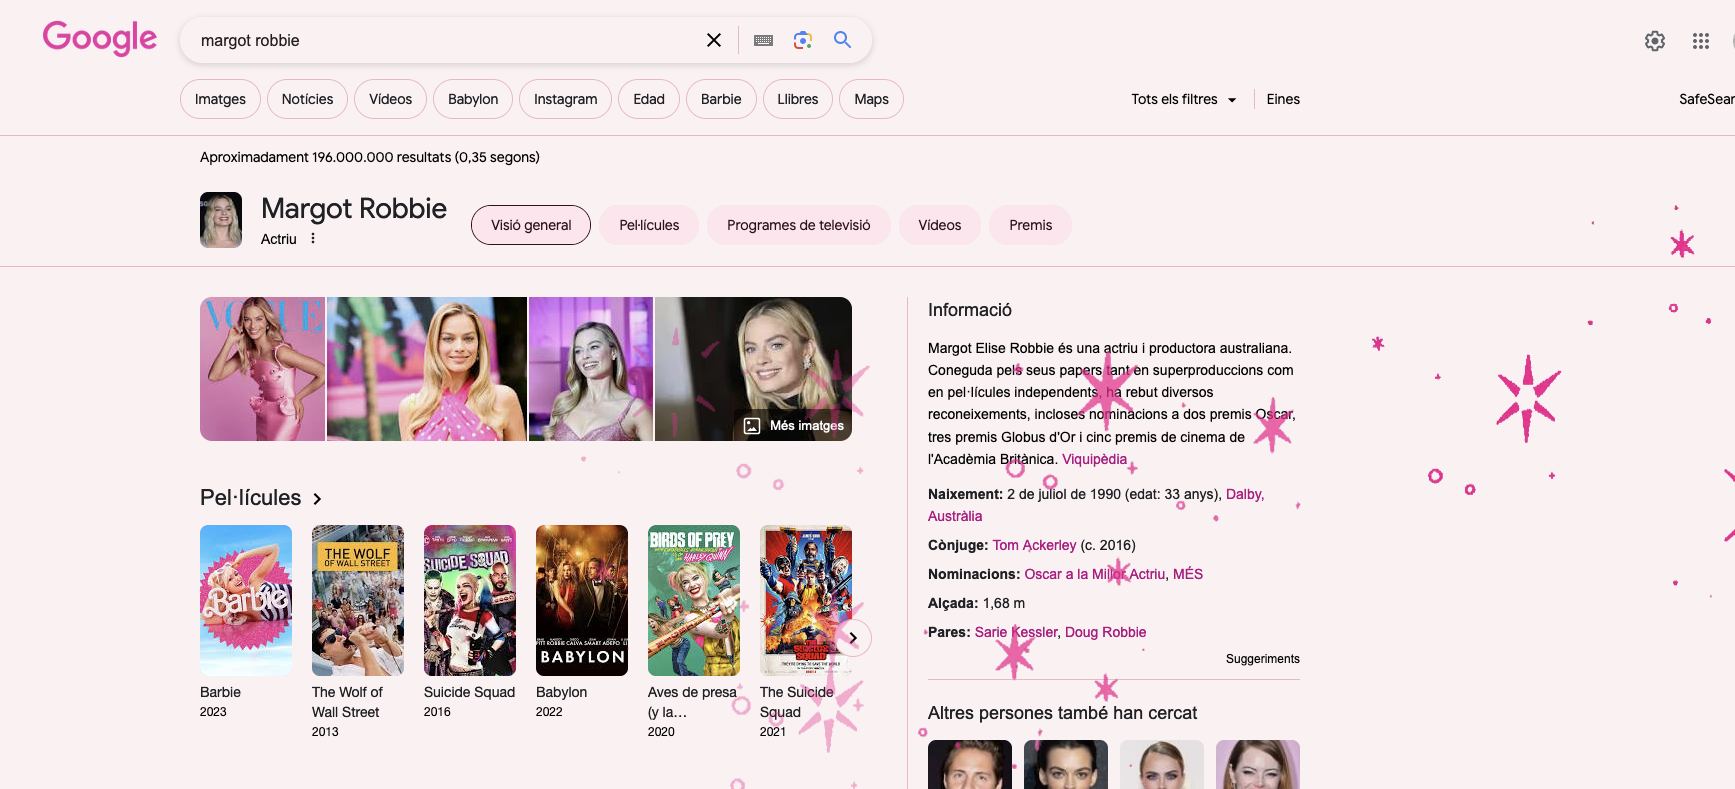1735x789 pixels.
Task: Open the Viquipèdia source link
Action: (x=1094, y=459)
